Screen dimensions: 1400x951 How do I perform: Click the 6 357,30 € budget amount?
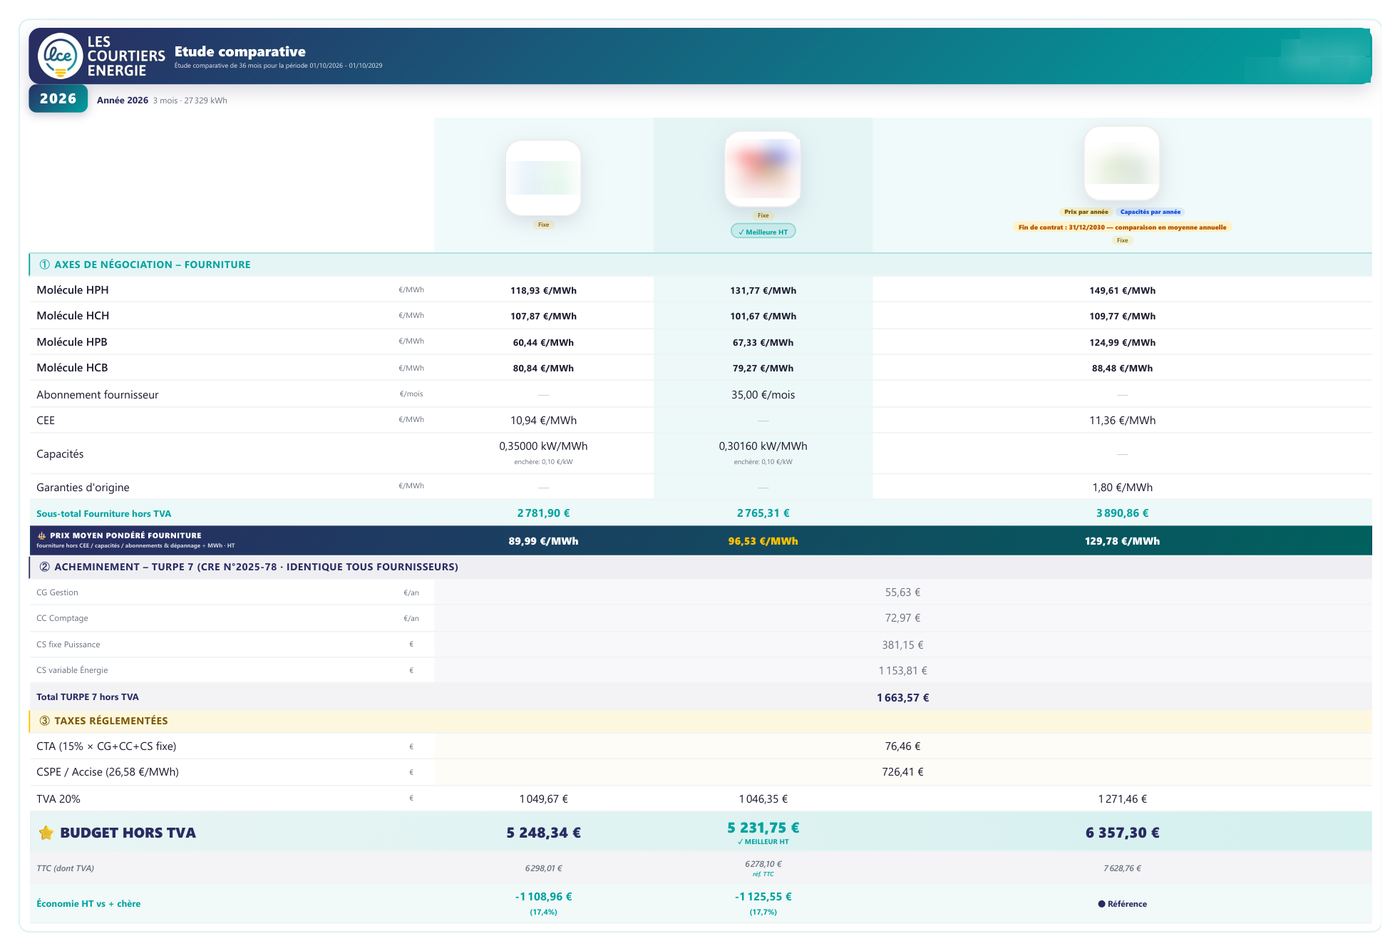[1122, 833]
